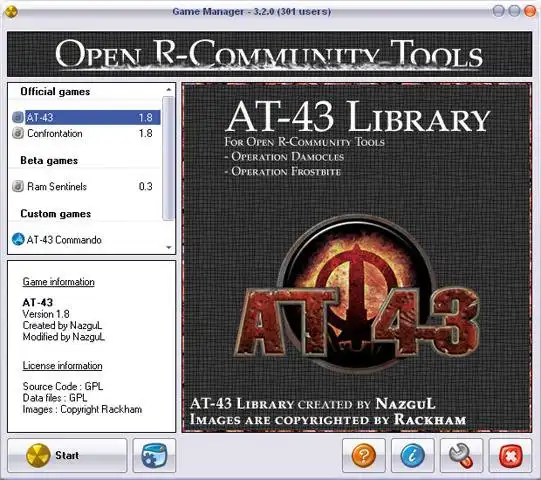The image size is (541, 480).
Task: Open help with the orange question mark
Action: point(364,455)
